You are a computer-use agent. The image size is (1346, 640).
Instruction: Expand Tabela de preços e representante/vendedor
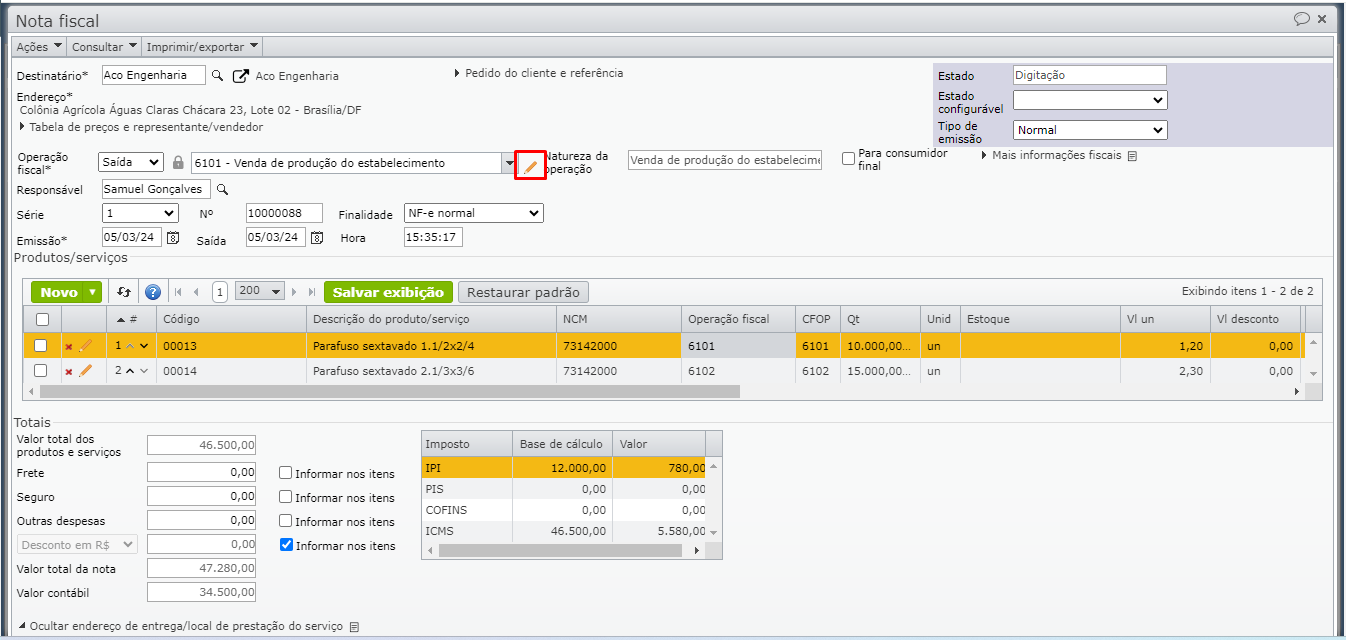(x=141, y=127)
